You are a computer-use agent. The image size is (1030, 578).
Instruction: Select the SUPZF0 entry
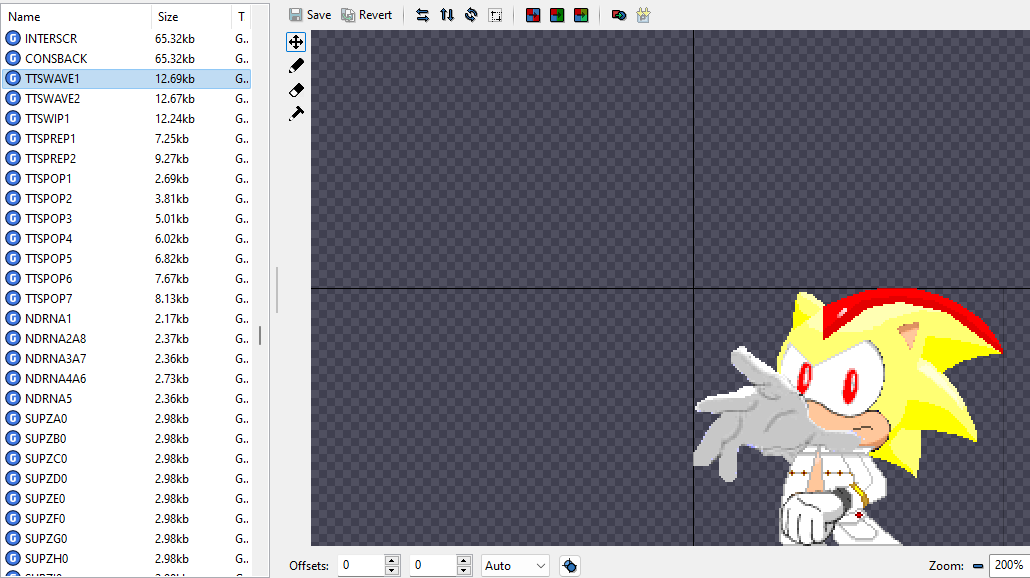[127, 519]
